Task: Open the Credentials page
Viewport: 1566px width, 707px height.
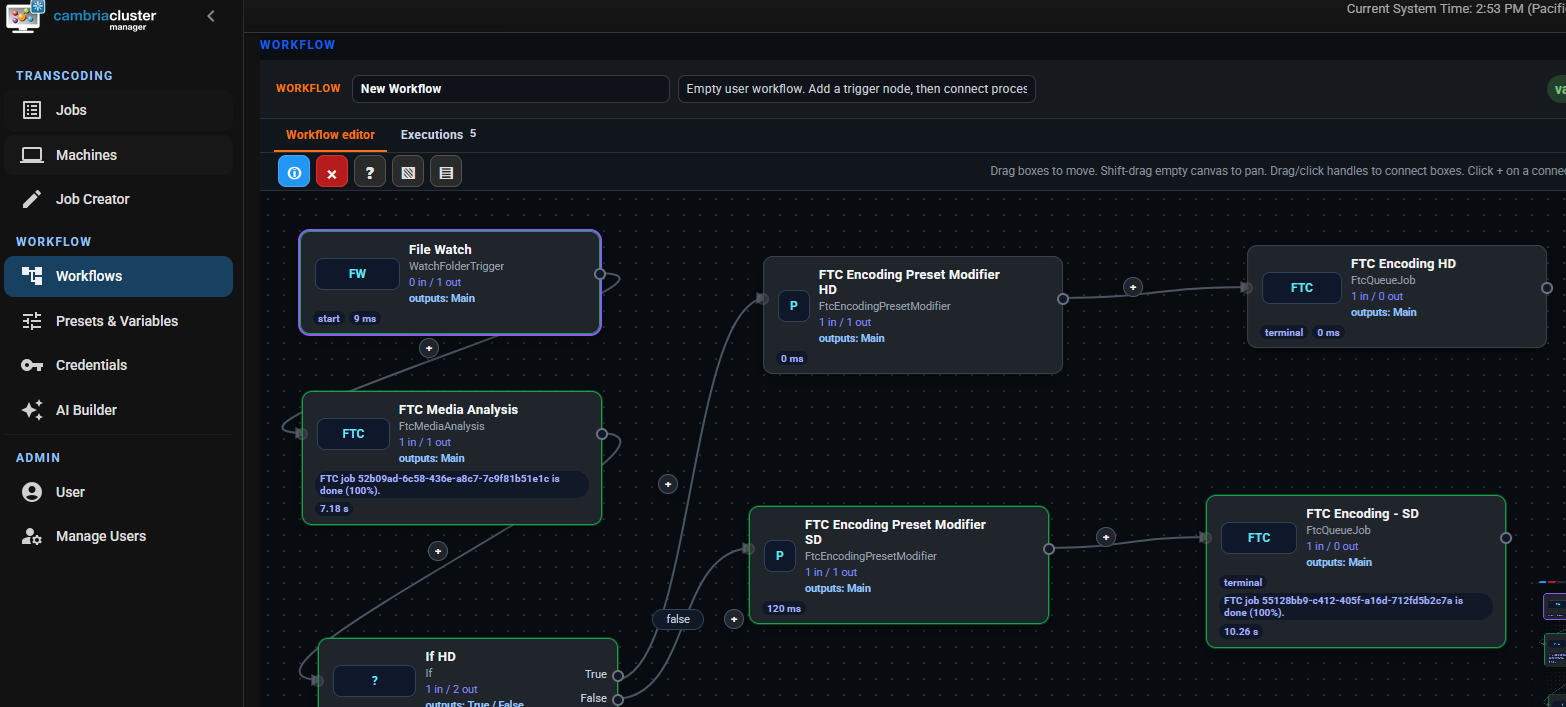Action: tap(118, 365)
